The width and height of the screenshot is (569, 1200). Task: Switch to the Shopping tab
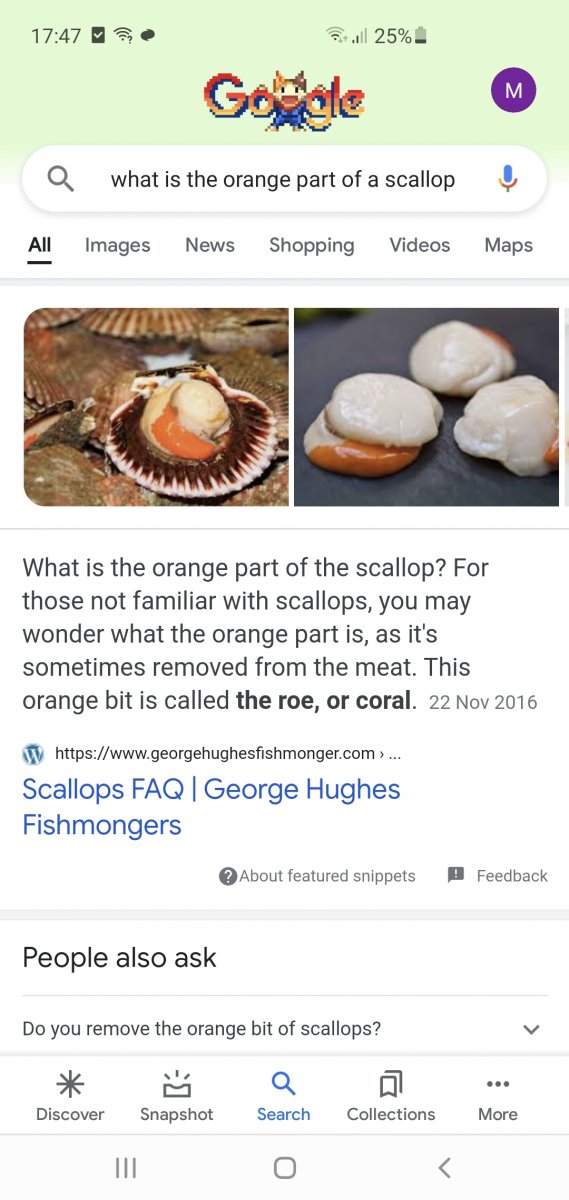311,245
